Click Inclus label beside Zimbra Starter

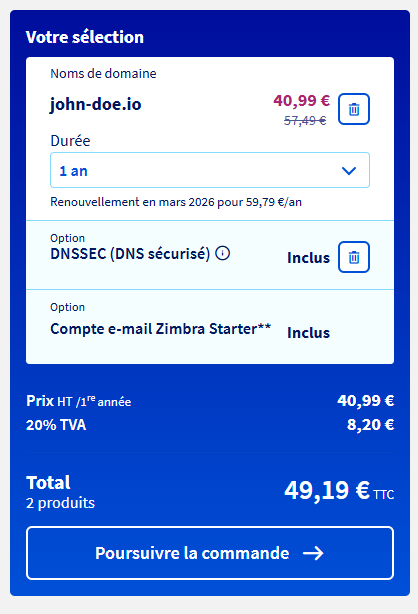[x=308, y=332]
